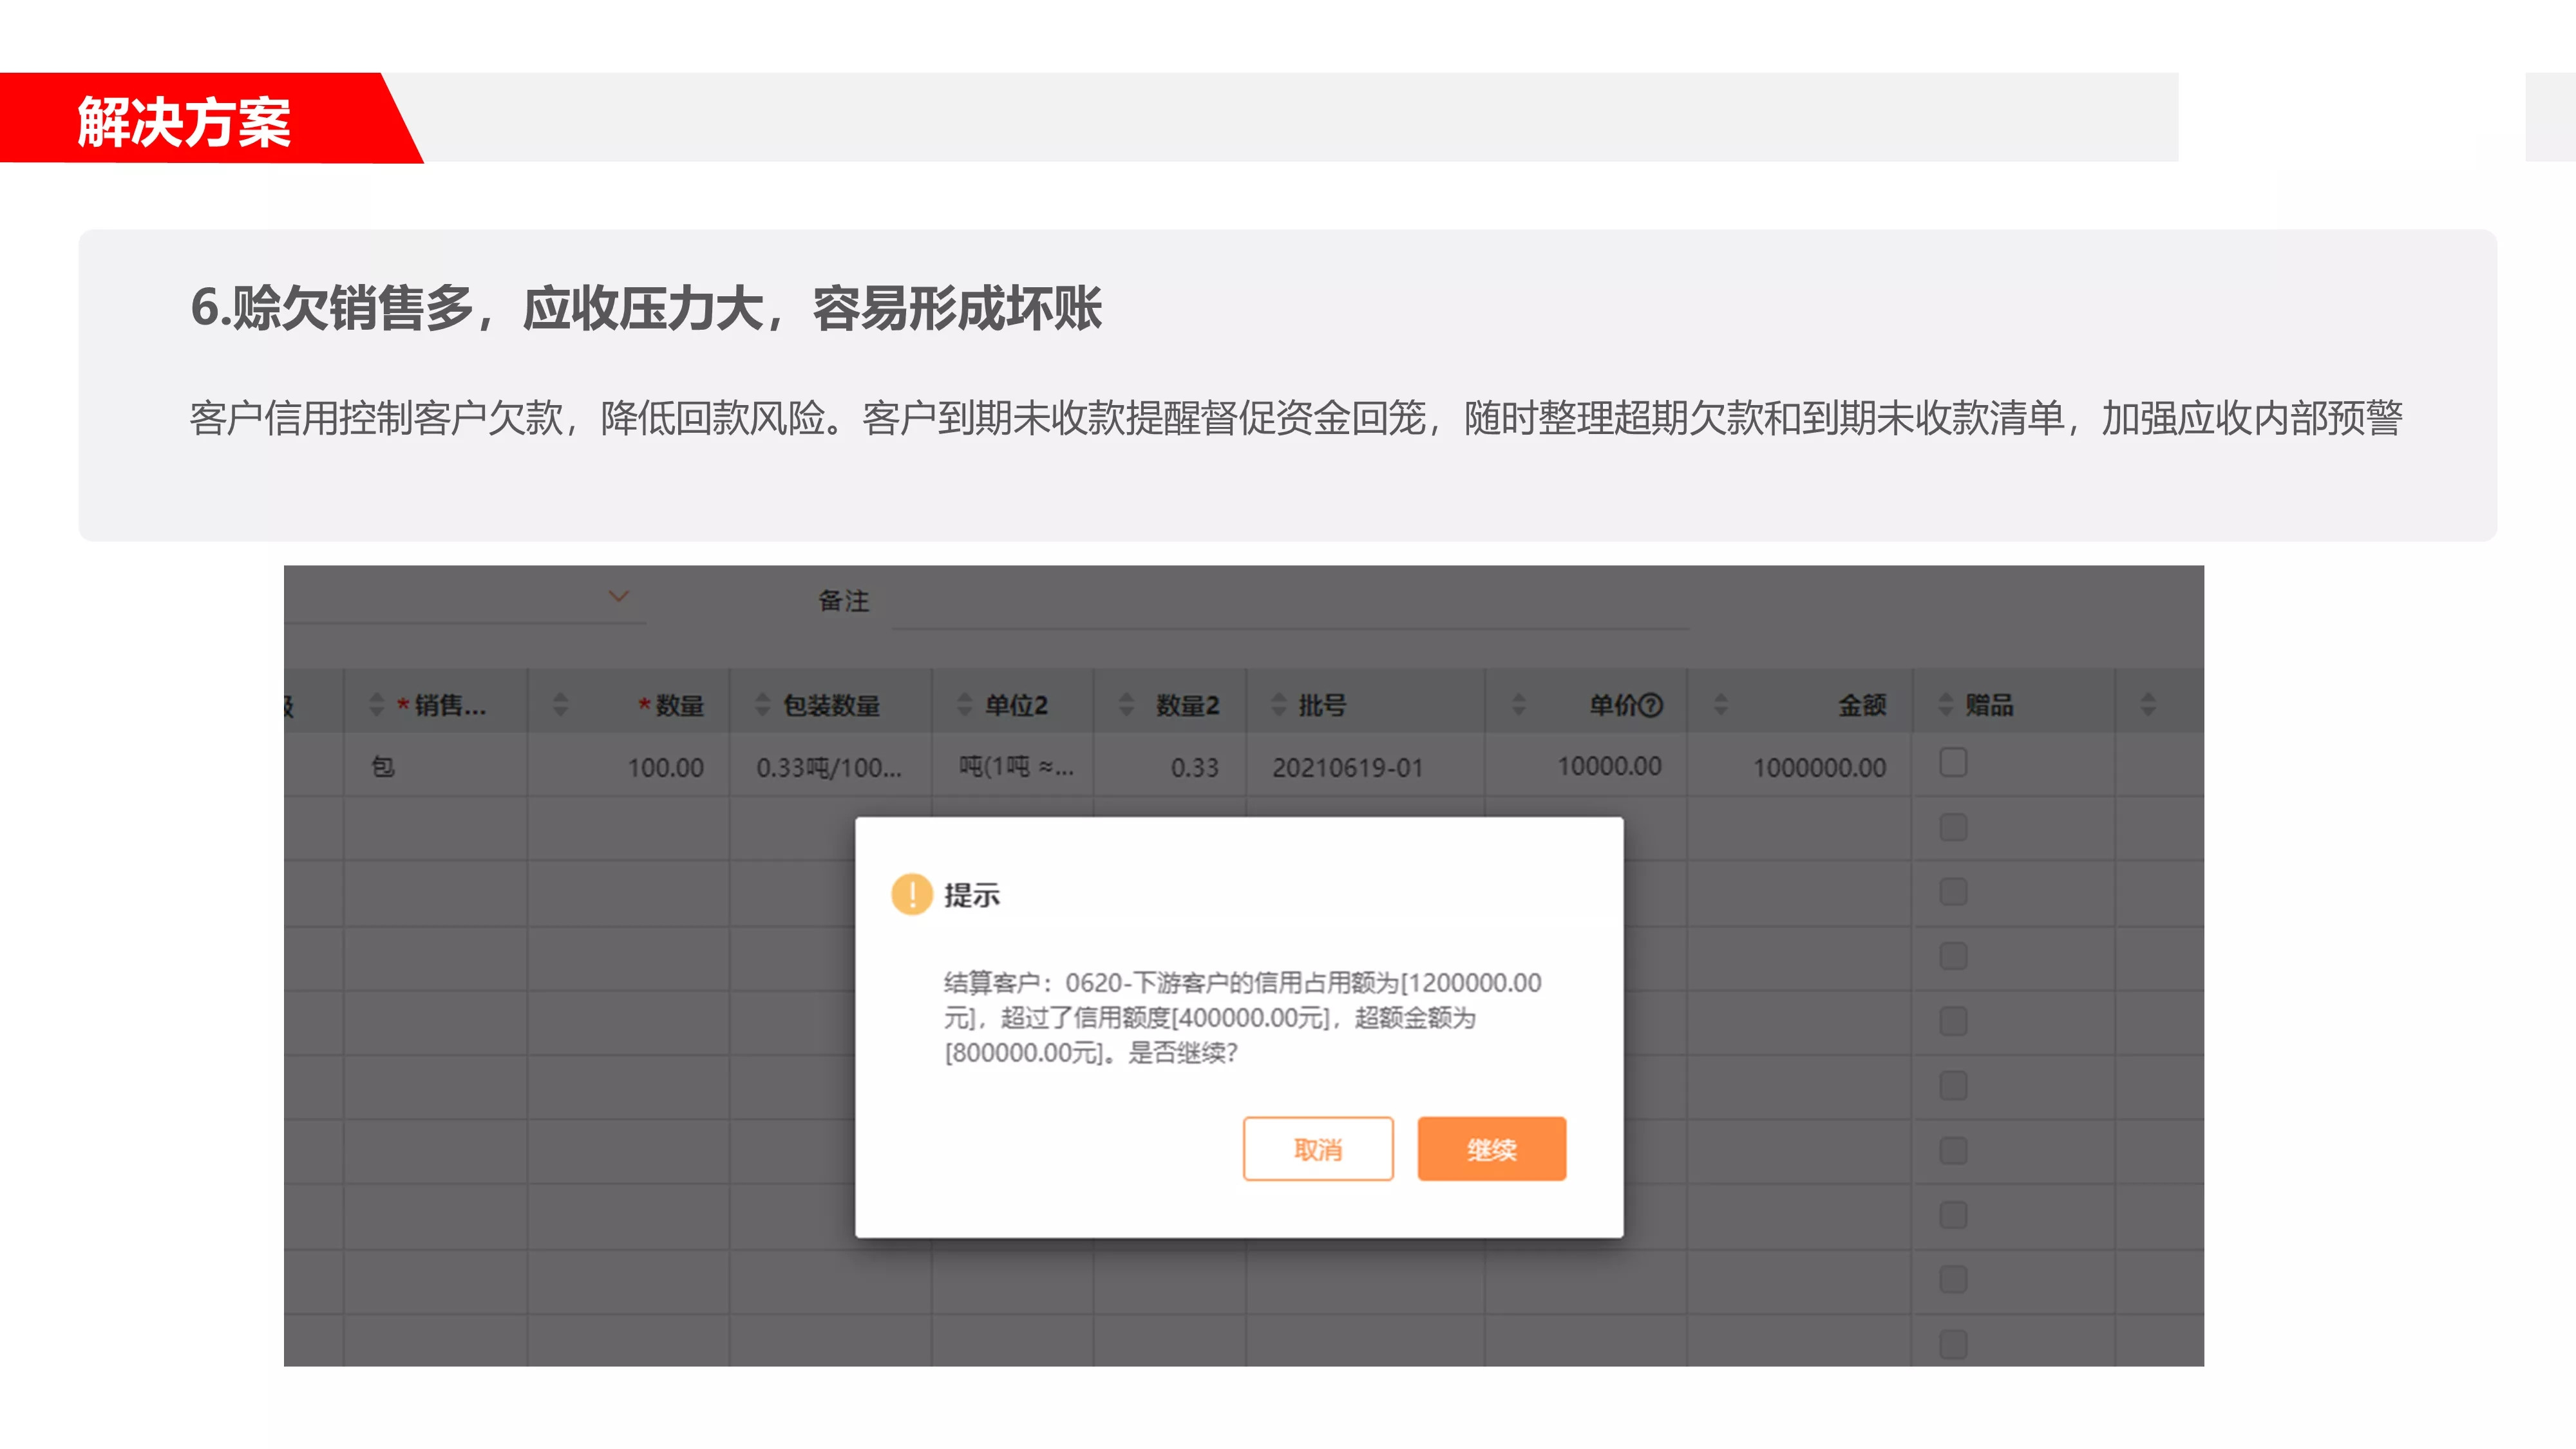
Task: Click the sort arrows before the 数量 column
Action: point(560,705)
